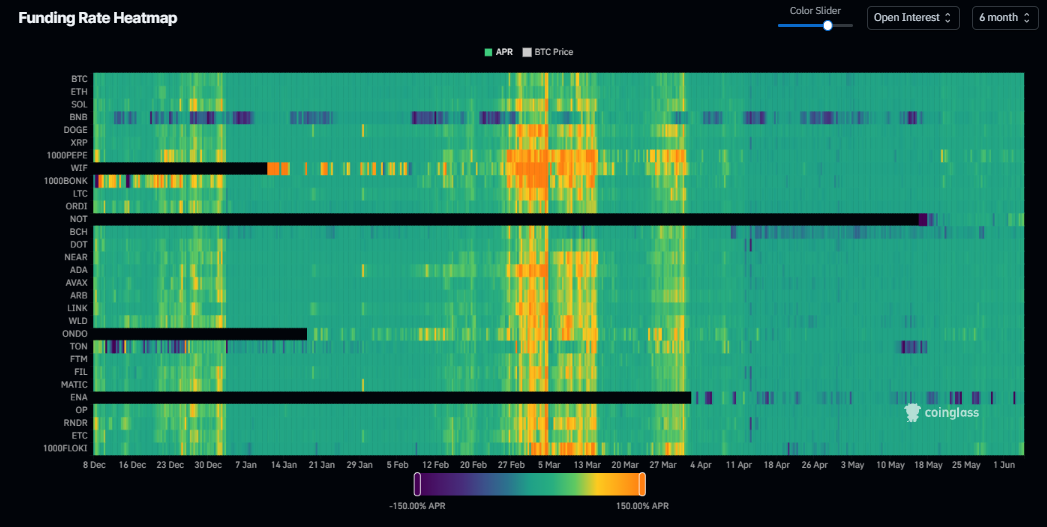Image resolution: width=1047 pixels, height=527 pixels.
Task: Click the MATIC row label
Action: coord(75,385)
